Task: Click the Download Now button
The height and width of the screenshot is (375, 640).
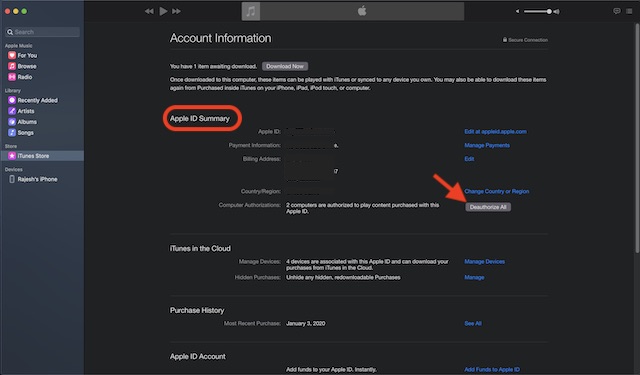Action: click(285, 66)
